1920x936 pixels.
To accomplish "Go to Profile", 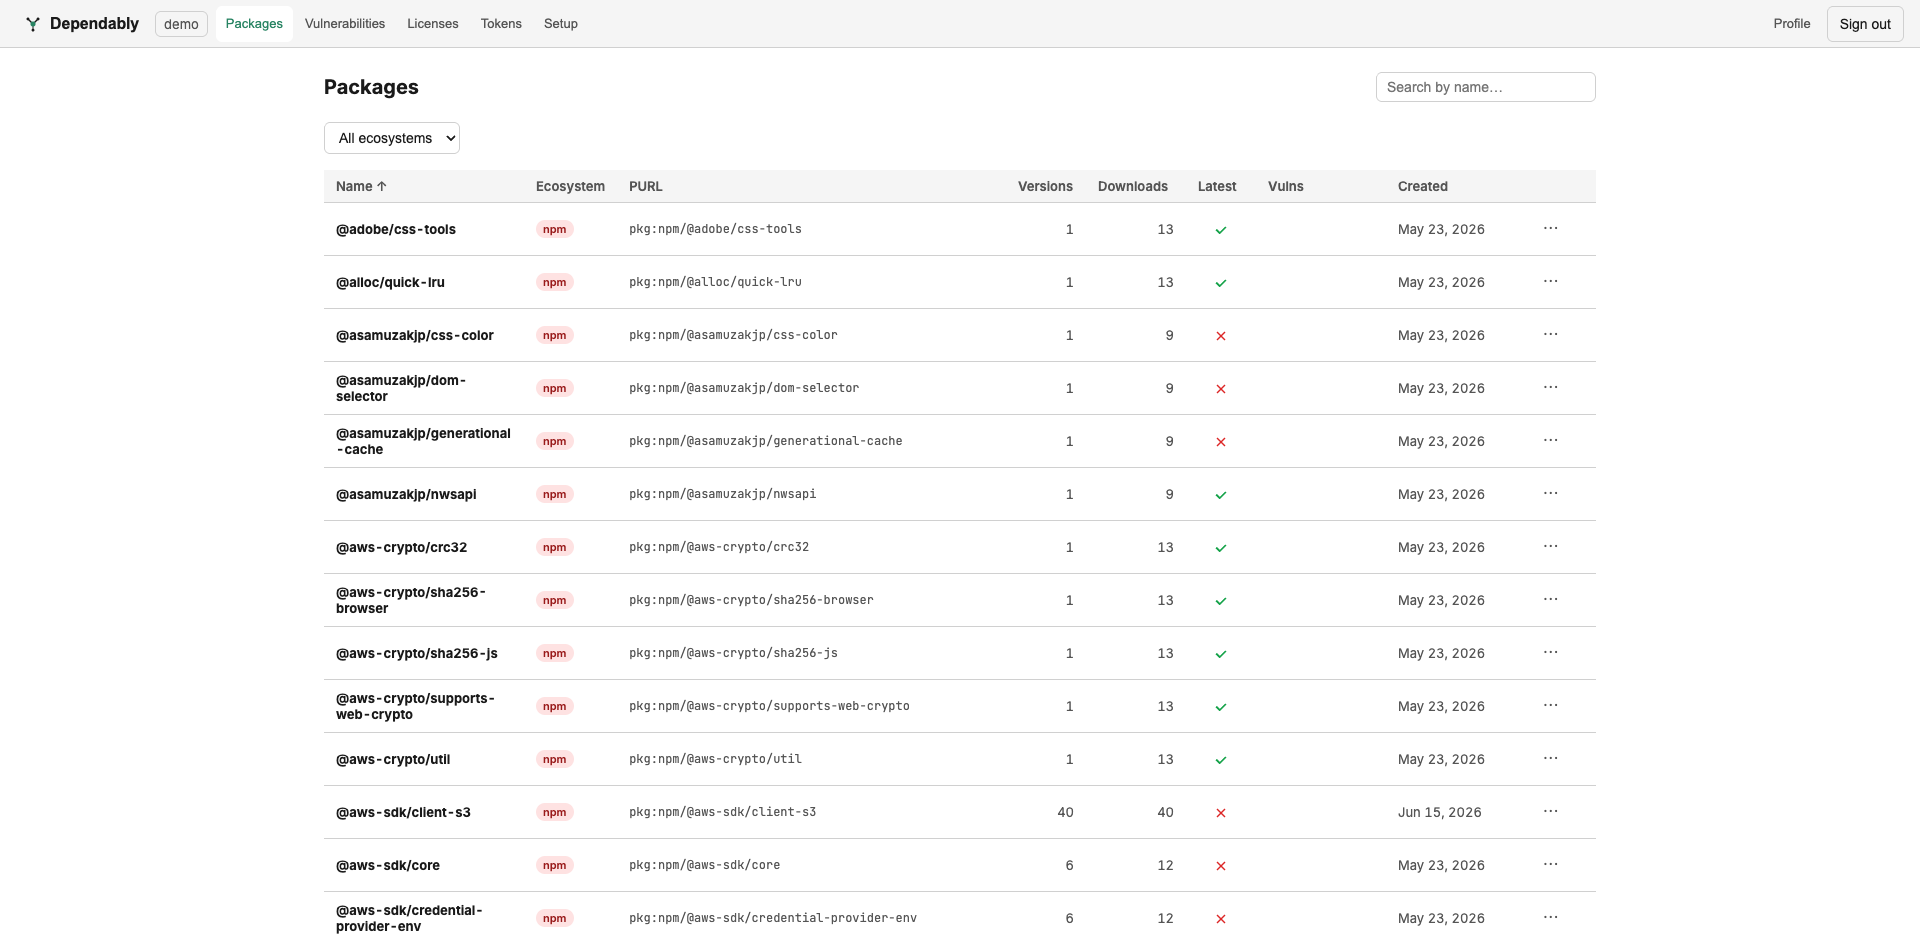I will pyautogui.click(x=1792, y=23).
